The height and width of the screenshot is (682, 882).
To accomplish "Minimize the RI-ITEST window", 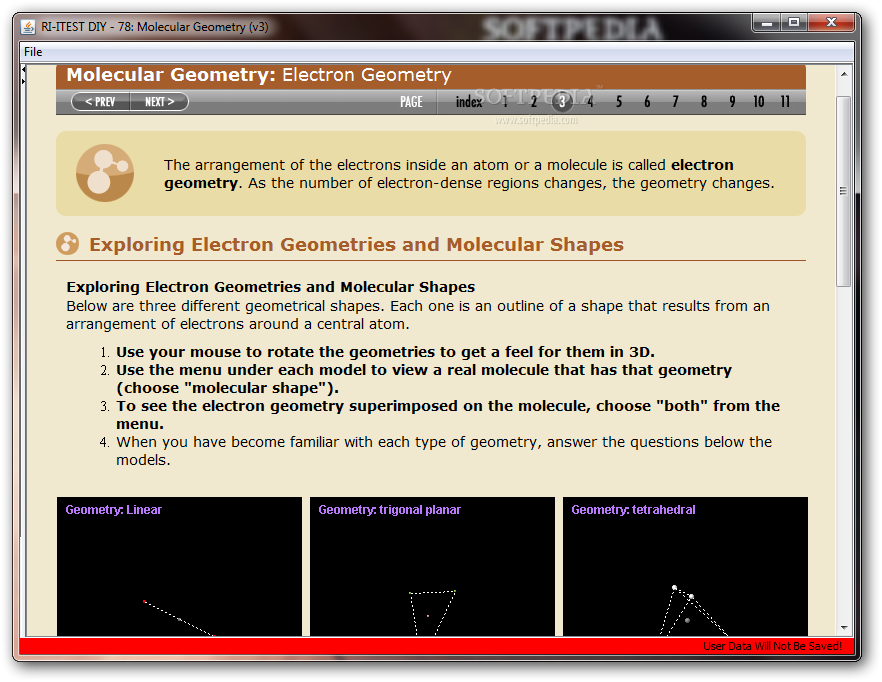I will pos(767,23).
